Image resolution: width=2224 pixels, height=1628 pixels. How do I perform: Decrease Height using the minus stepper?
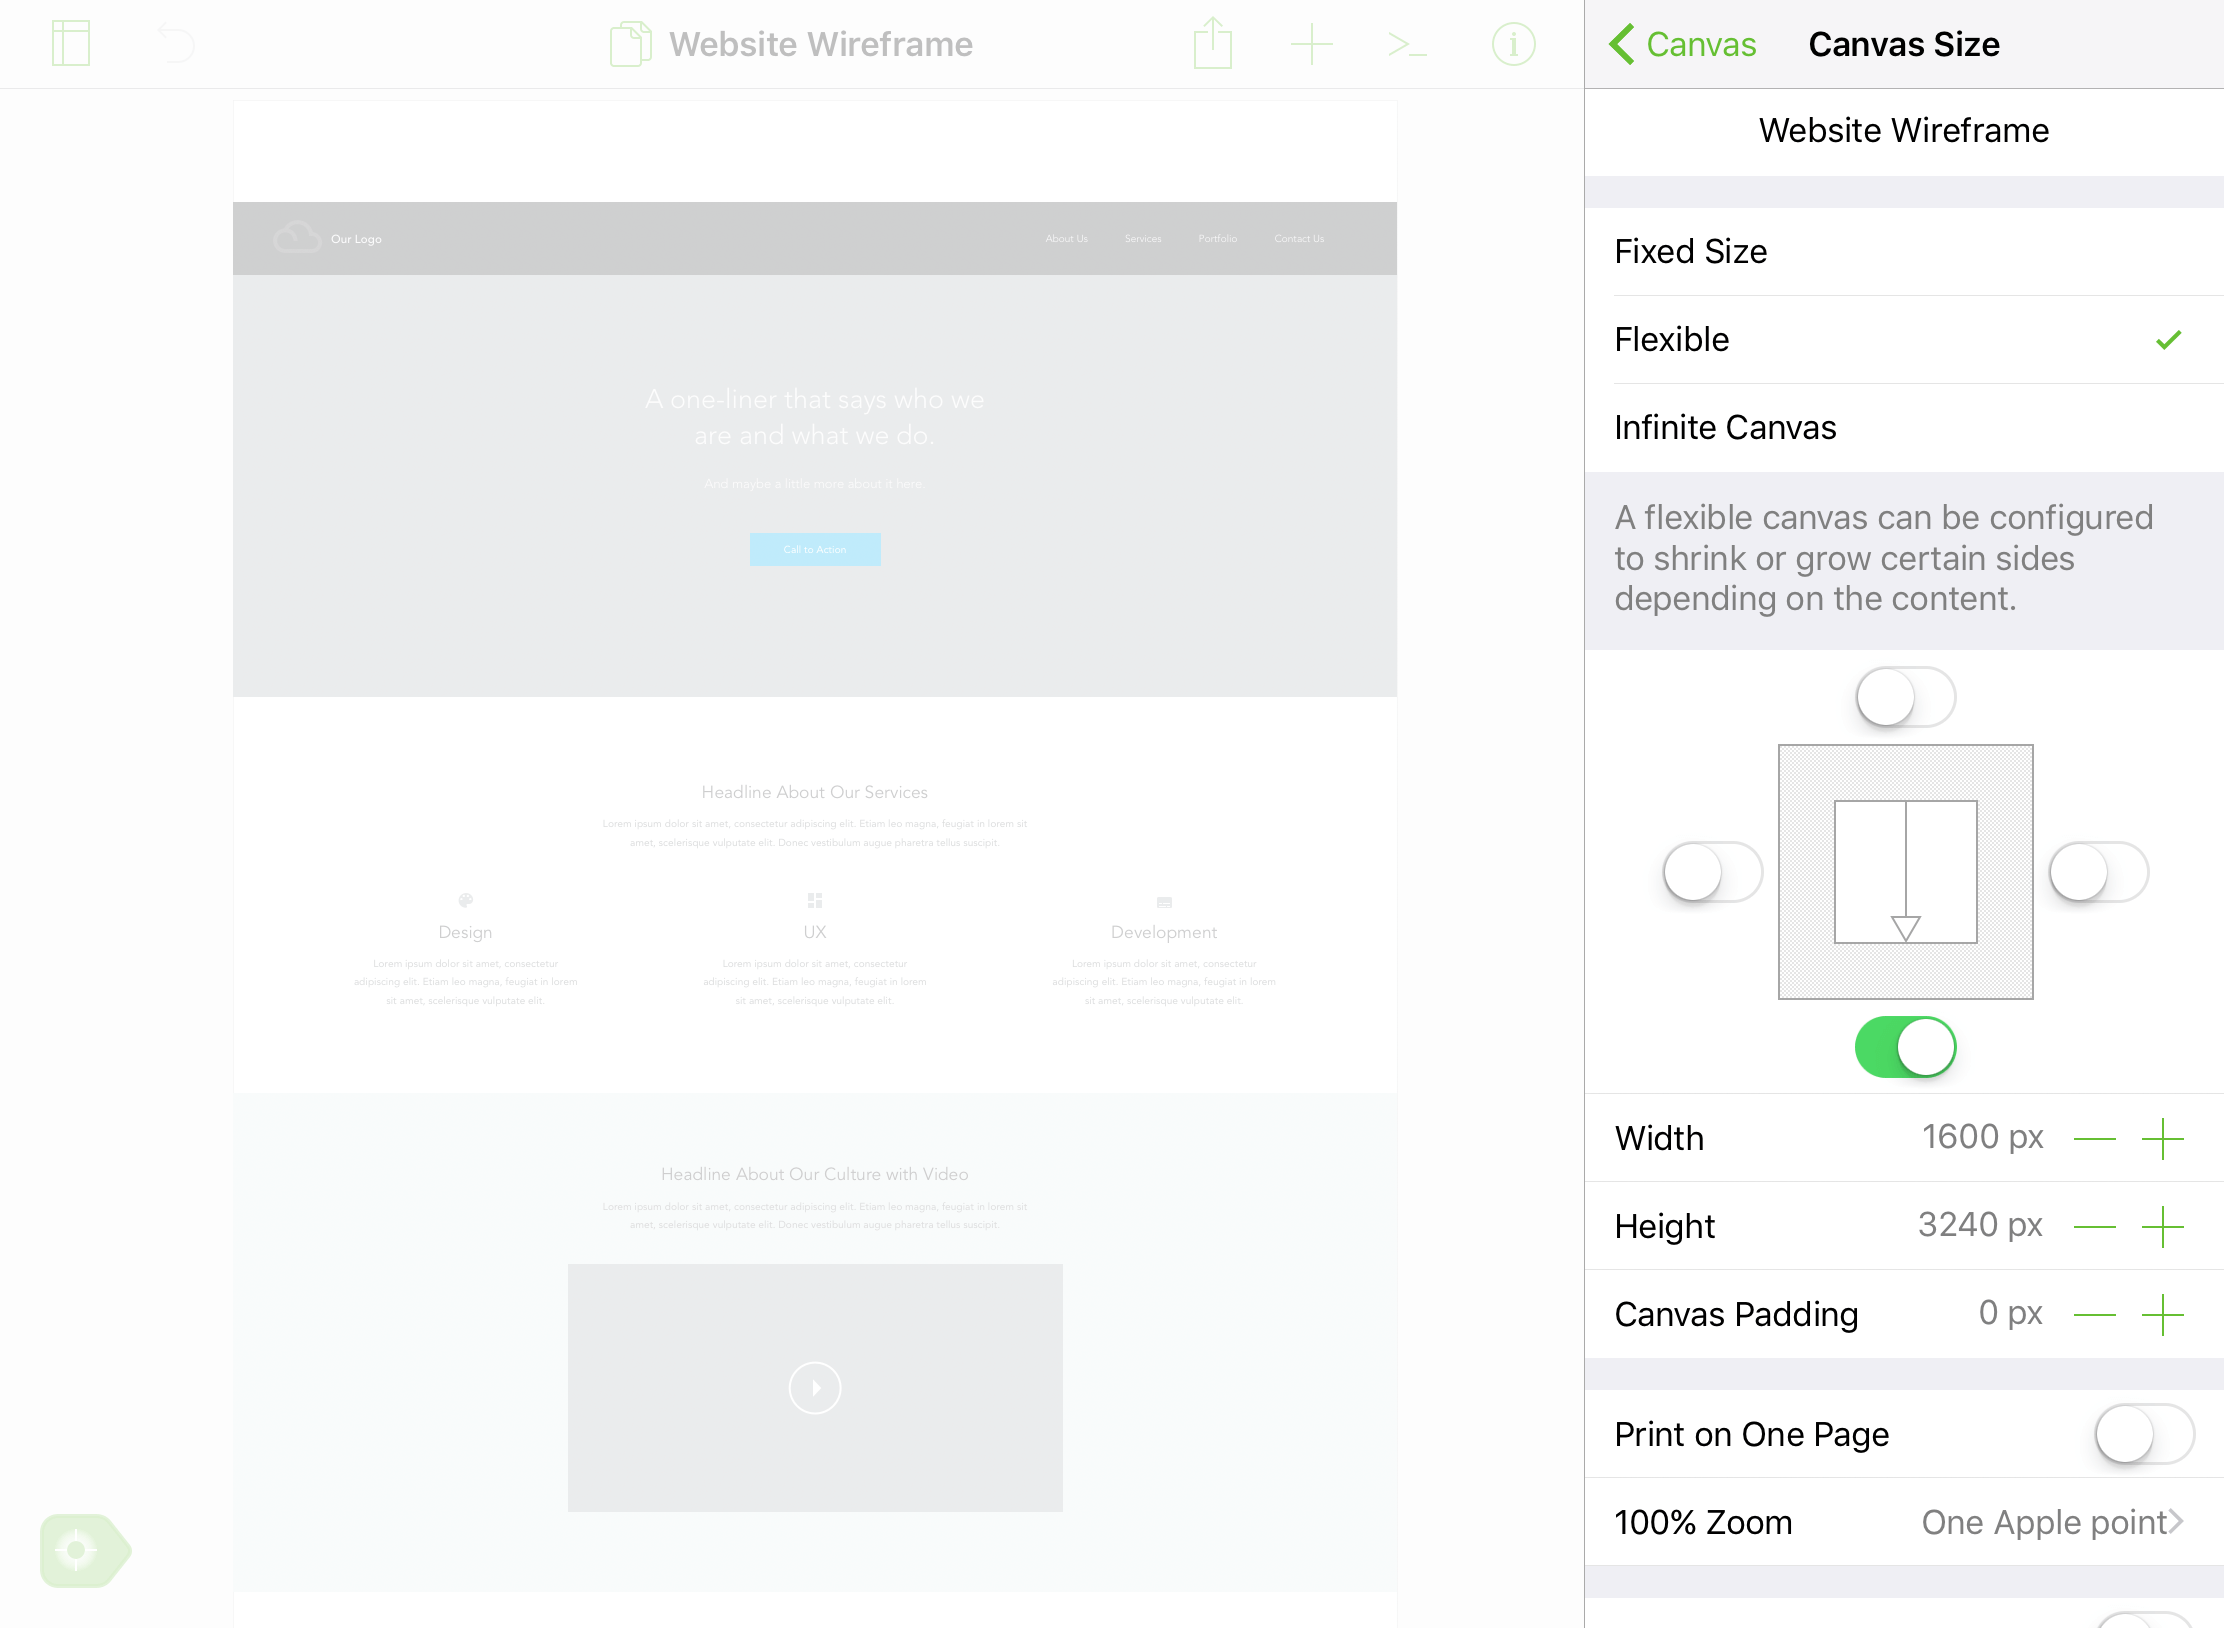(x=2096, y=1226)
